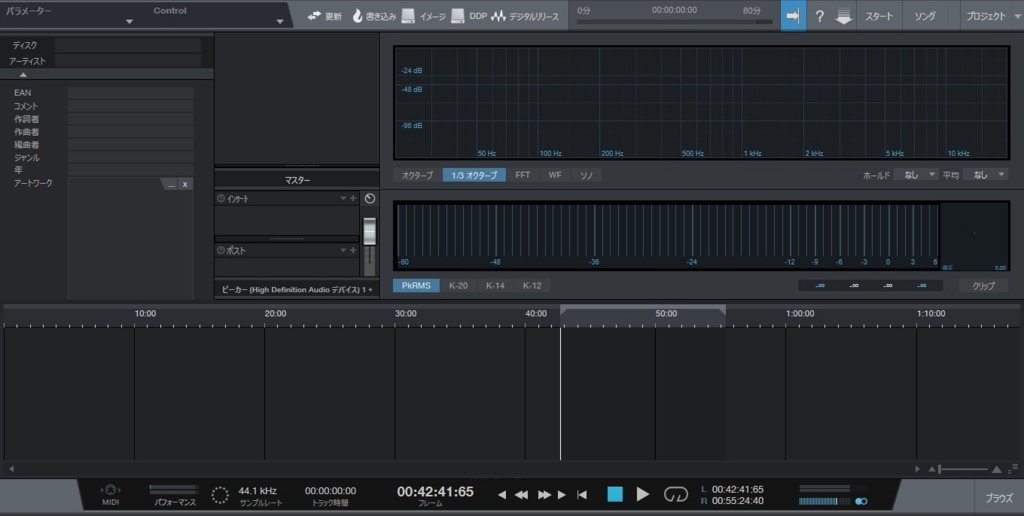Select the ソノ sonogram mode
Viewport: 1024px width, 516px height.
pyautogui.click(x=586, y=175)
